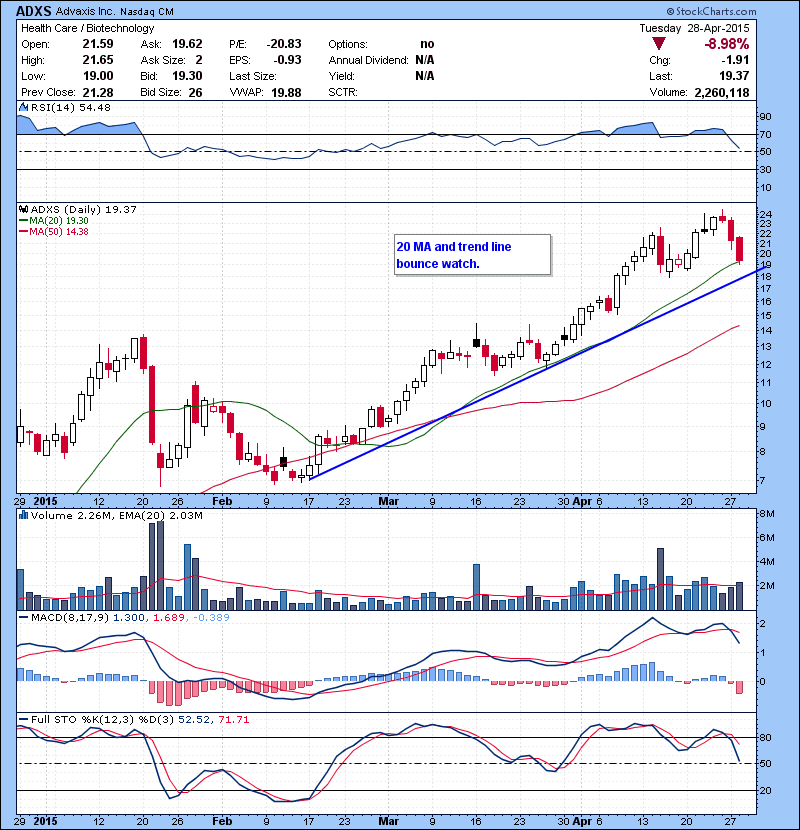This screenshot has height=830, width=800.
Task: Click the EPS value -0.93
Action: pos(287,60)
